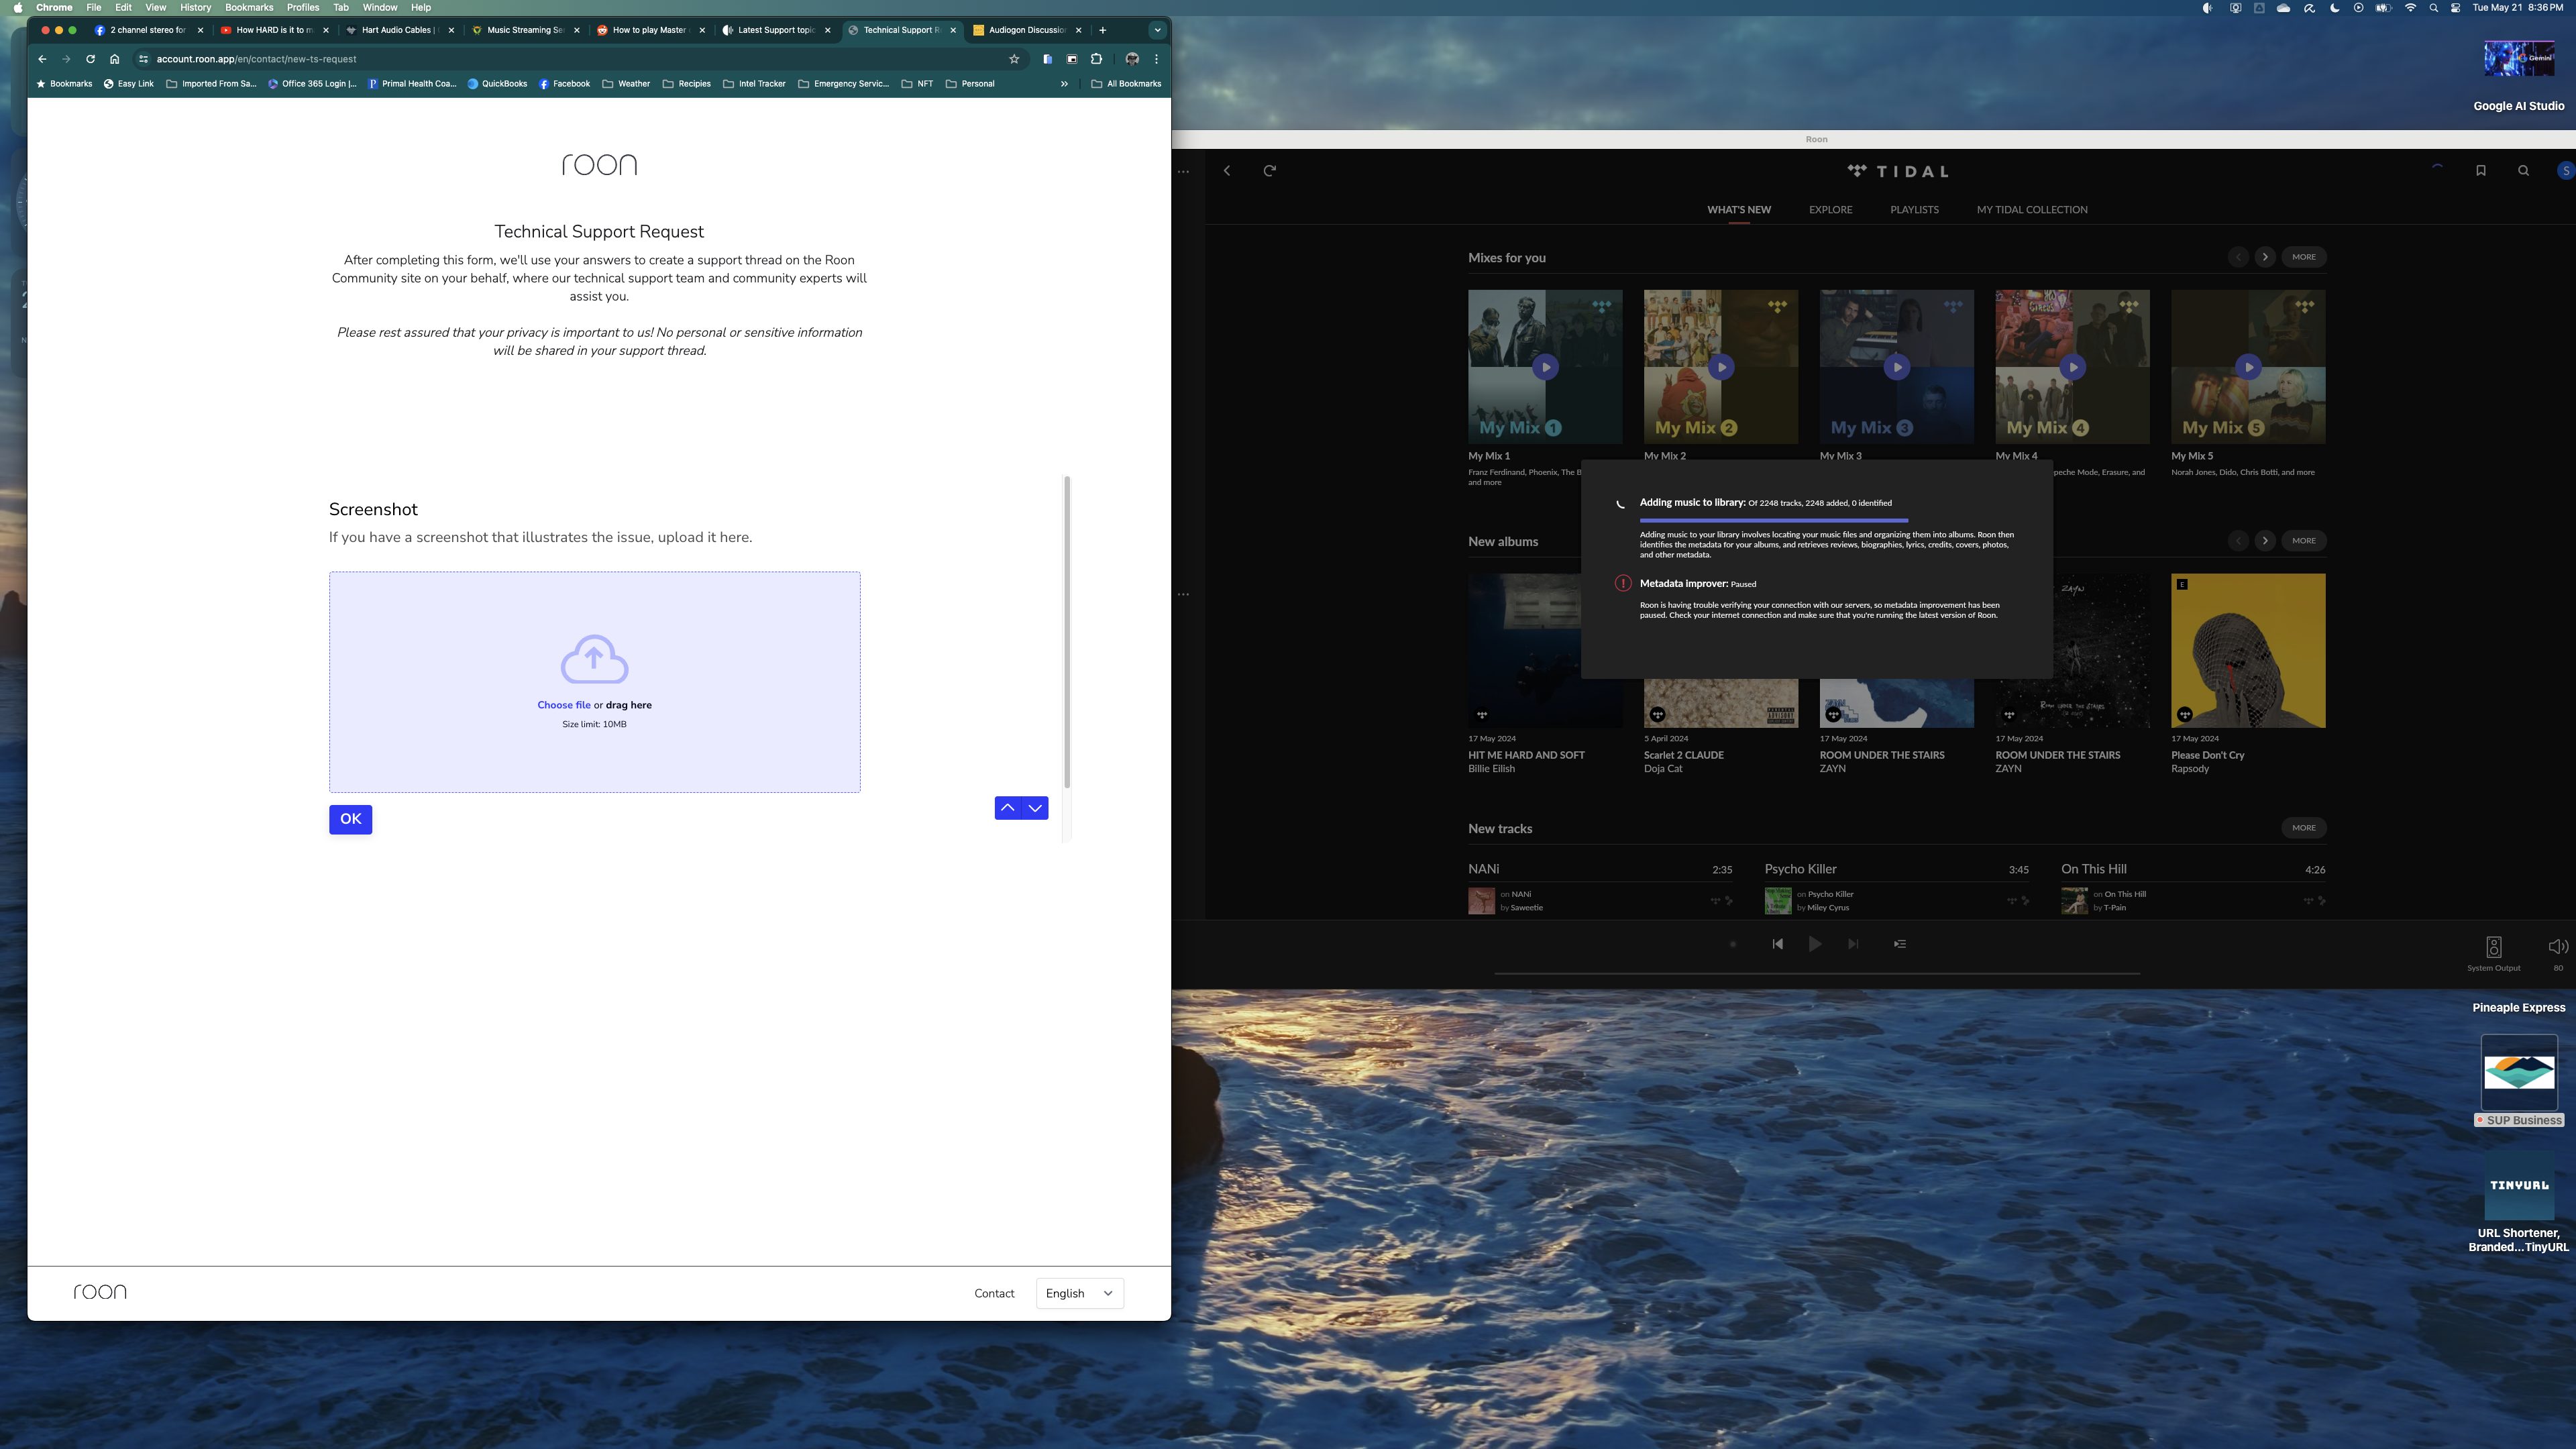Viewport: 2576px width, 1449px height.
Task: Open Roon volume control icon
Action: 2558,947
